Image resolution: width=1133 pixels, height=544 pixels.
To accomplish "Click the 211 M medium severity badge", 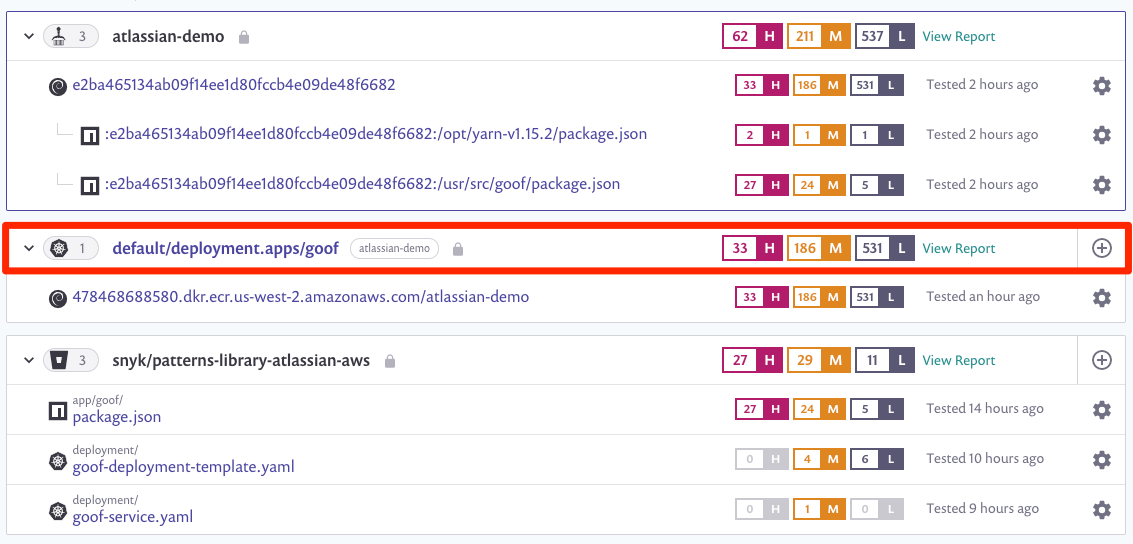I will [819, 36].
